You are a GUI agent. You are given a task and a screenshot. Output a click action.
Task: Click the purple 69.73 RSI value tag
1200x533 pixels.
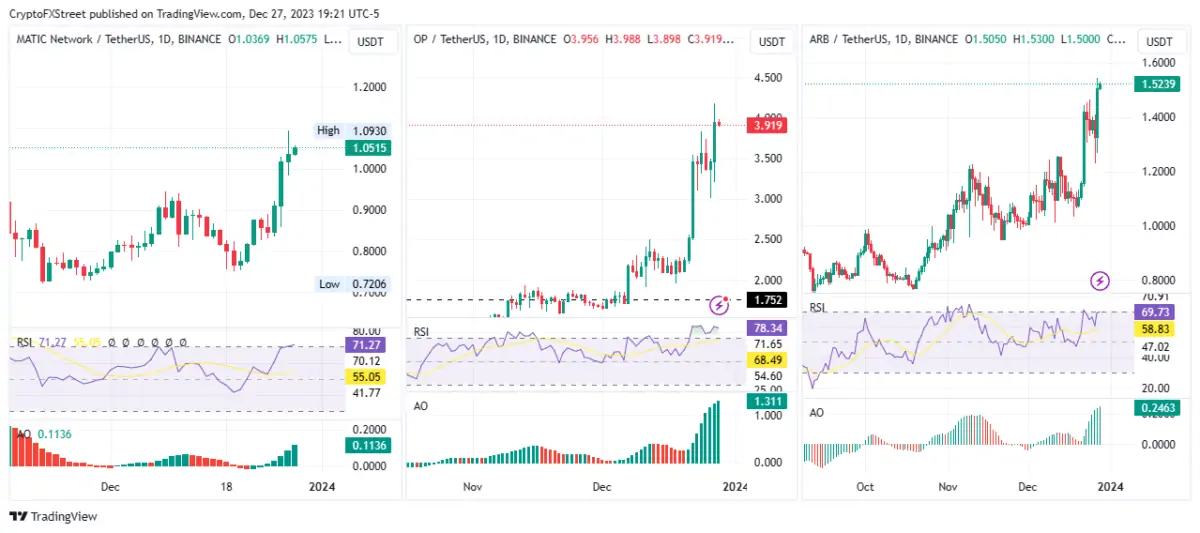pos(1157,313)
